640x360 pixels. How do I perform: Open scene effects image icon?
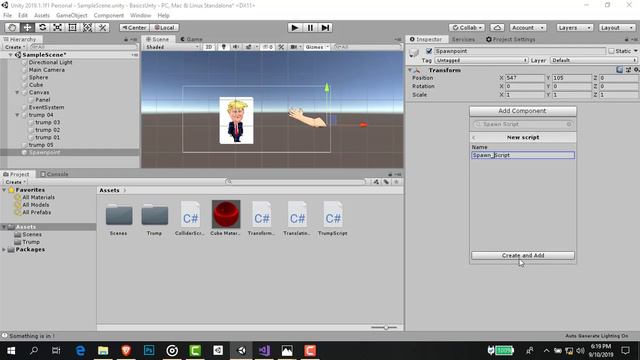tap(249, 47)
